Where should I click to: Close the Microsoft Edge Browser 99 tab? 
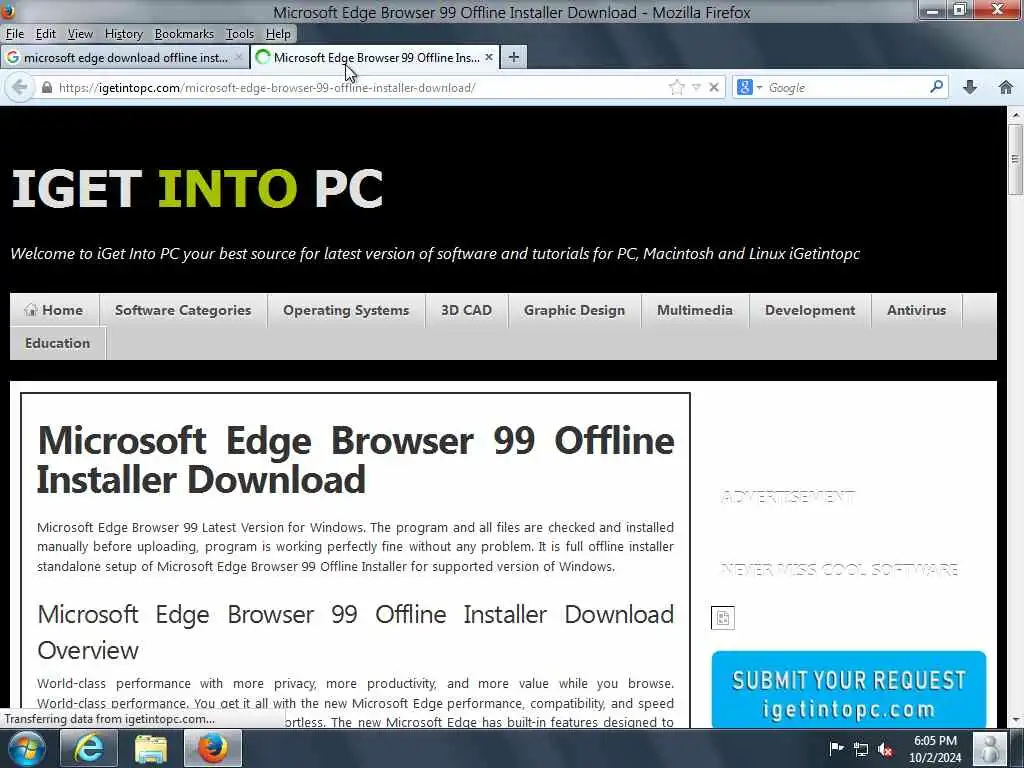point(488,57)
